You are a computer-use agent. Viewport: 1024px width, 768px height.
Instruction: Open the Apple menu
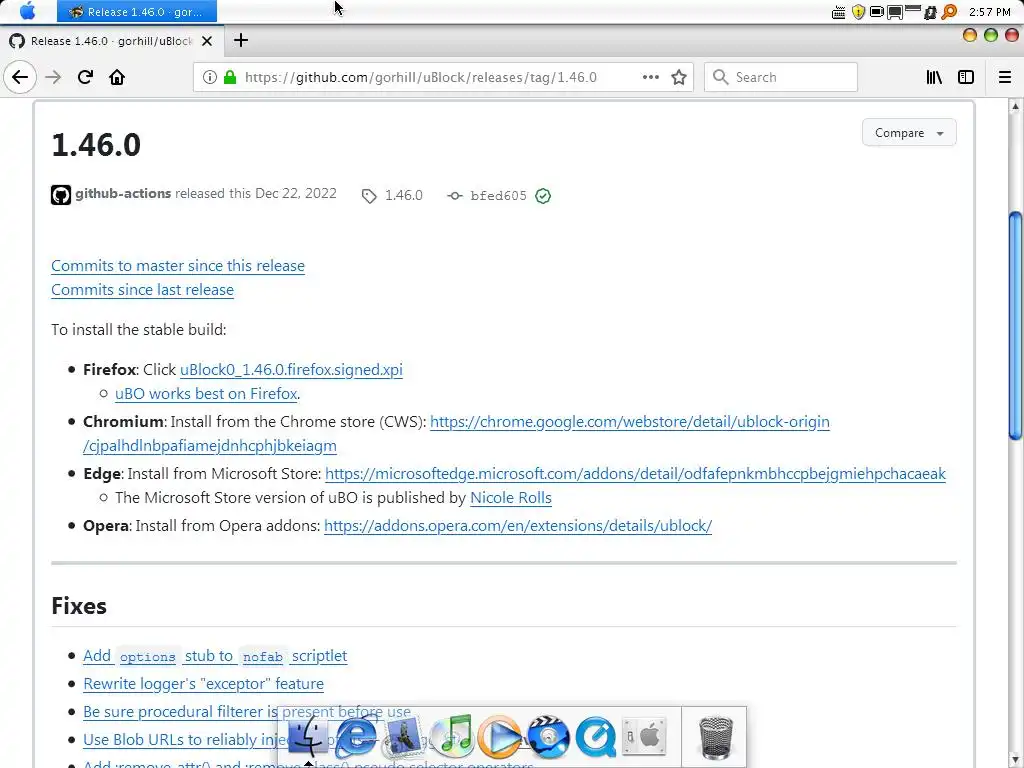[x=27, y=11]
